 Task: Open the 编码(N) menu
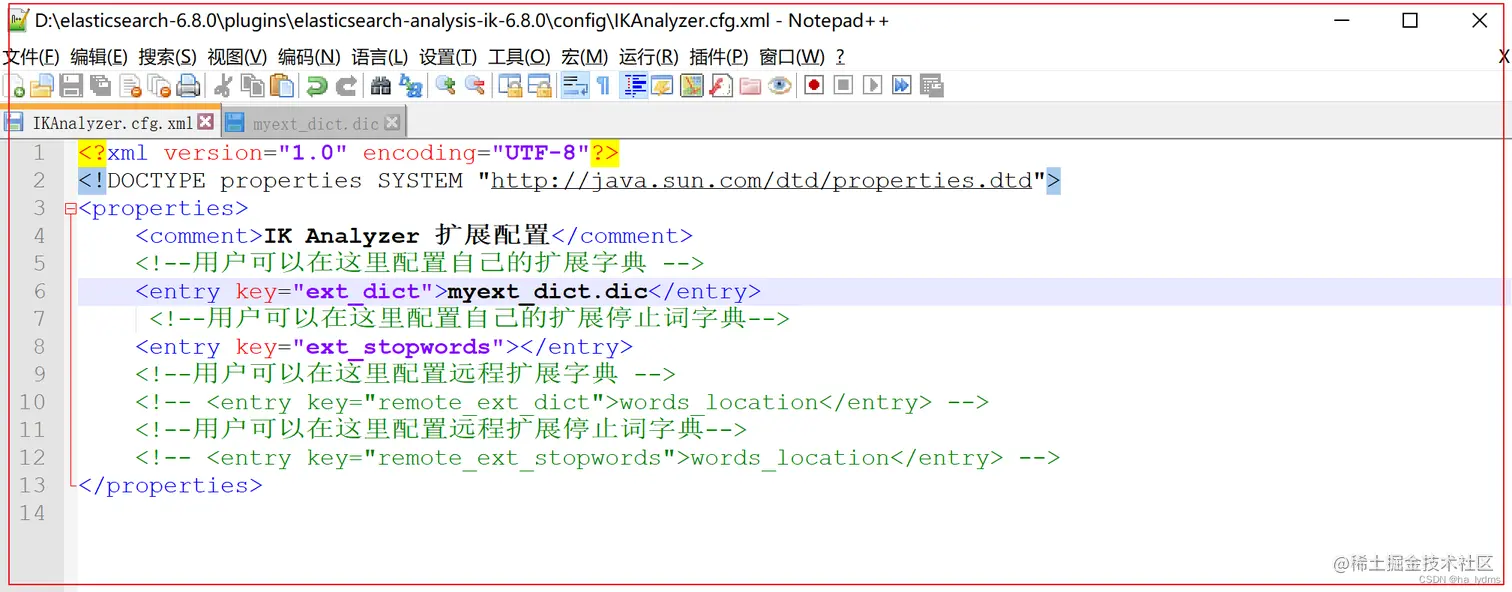click(x=309, y=57)
